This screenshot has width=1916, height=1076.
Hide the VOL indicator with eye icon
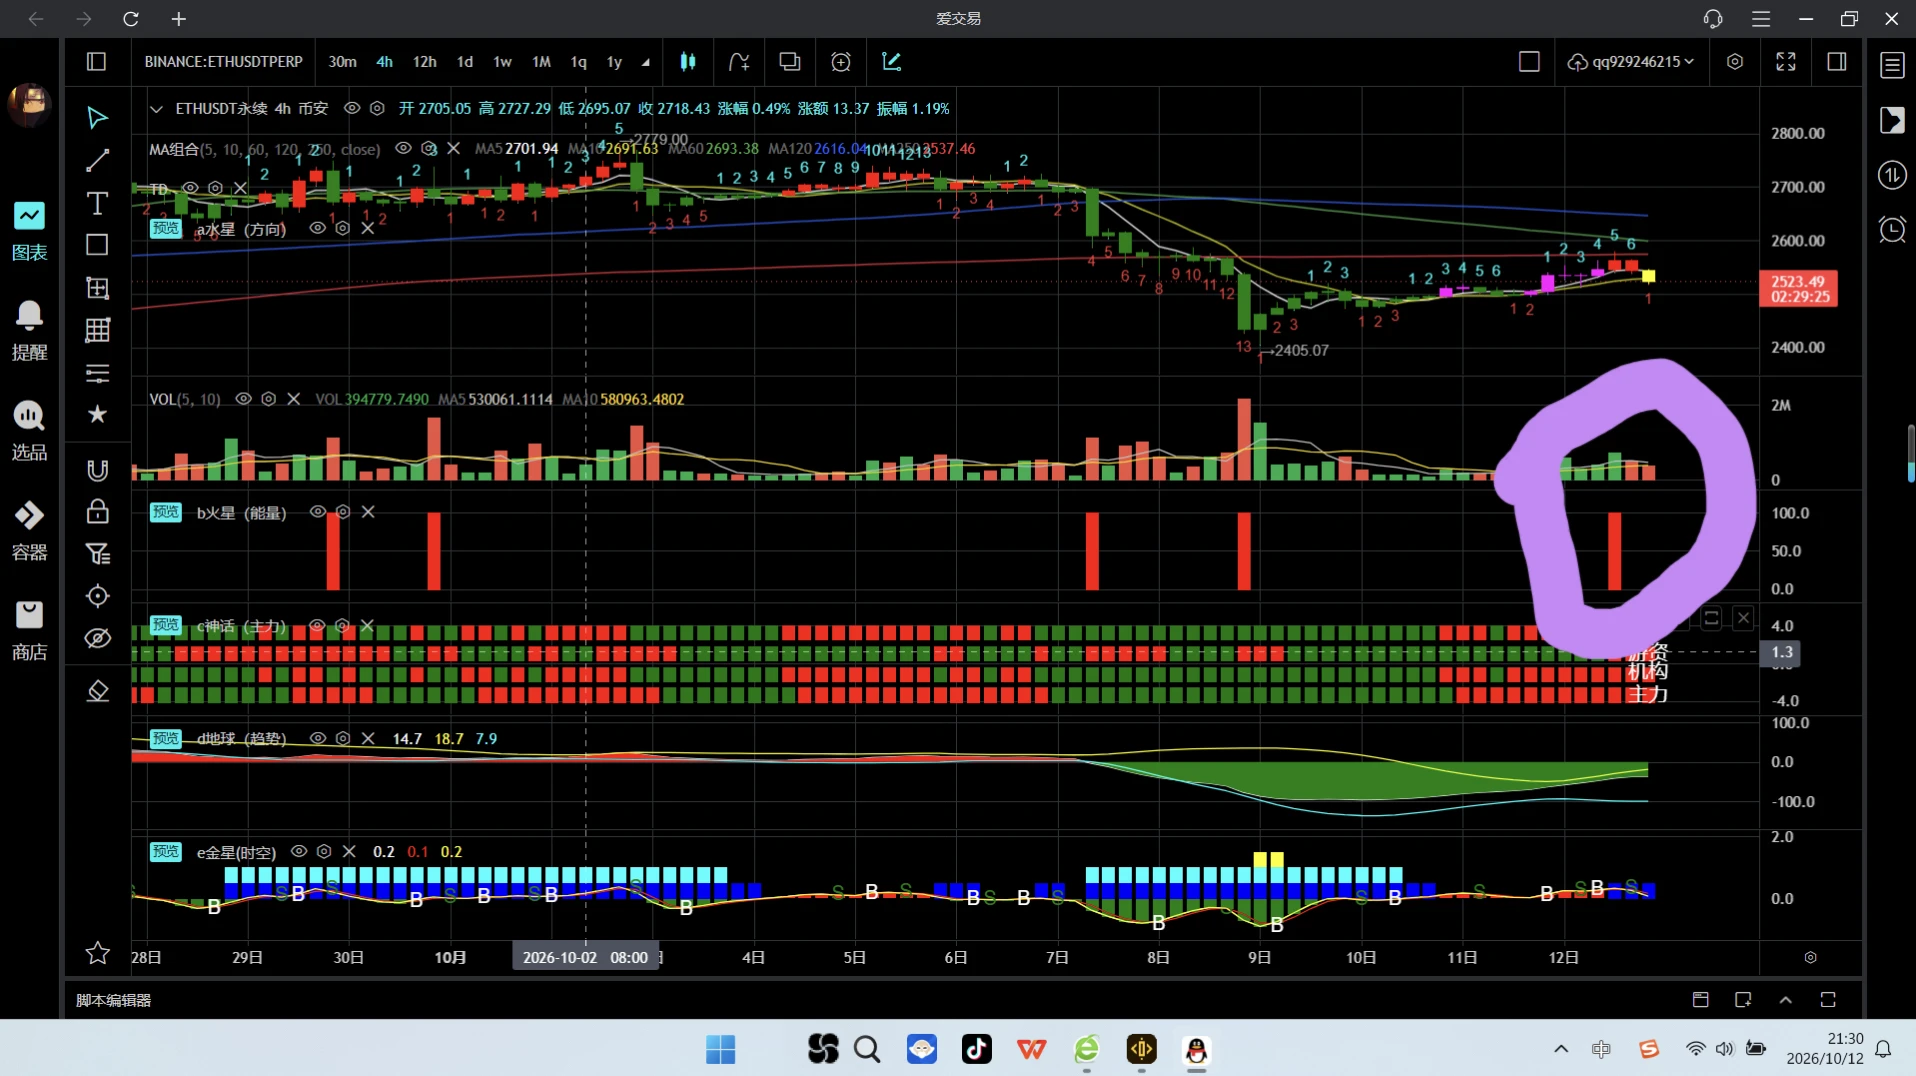243,399
